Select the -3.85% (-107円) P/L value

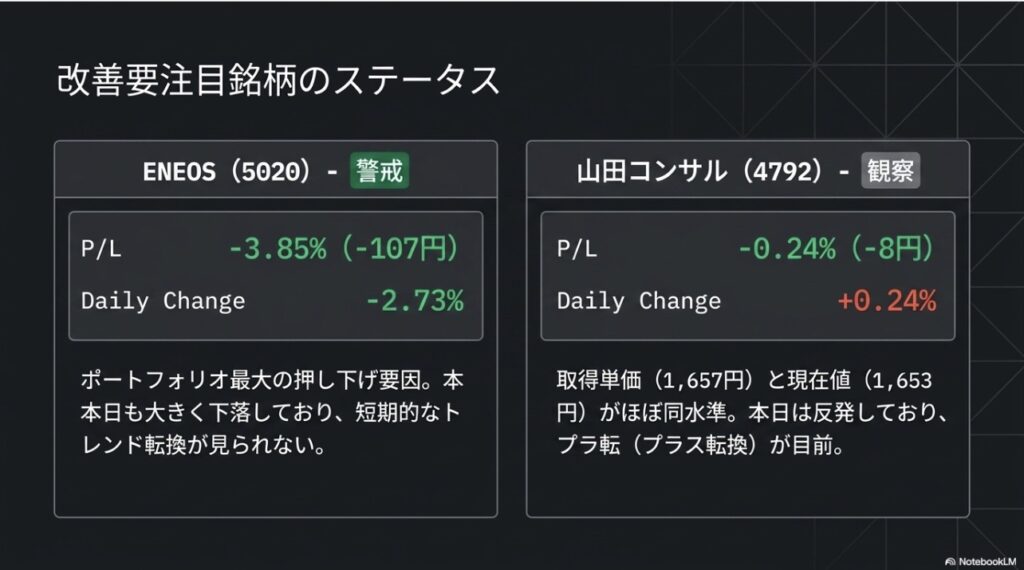click(346, 250)
